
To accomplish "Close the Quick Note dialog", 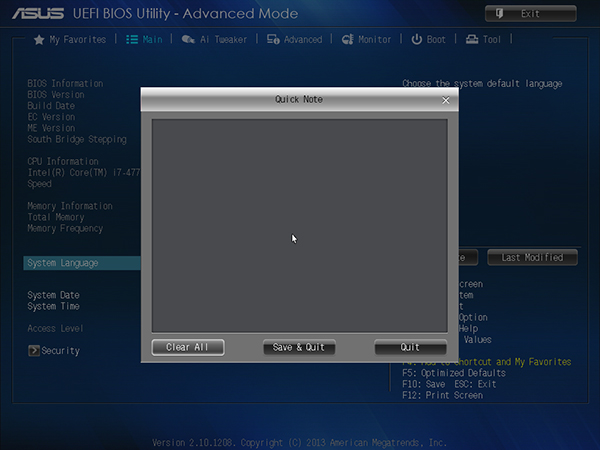I will click(x=446, y=100).
